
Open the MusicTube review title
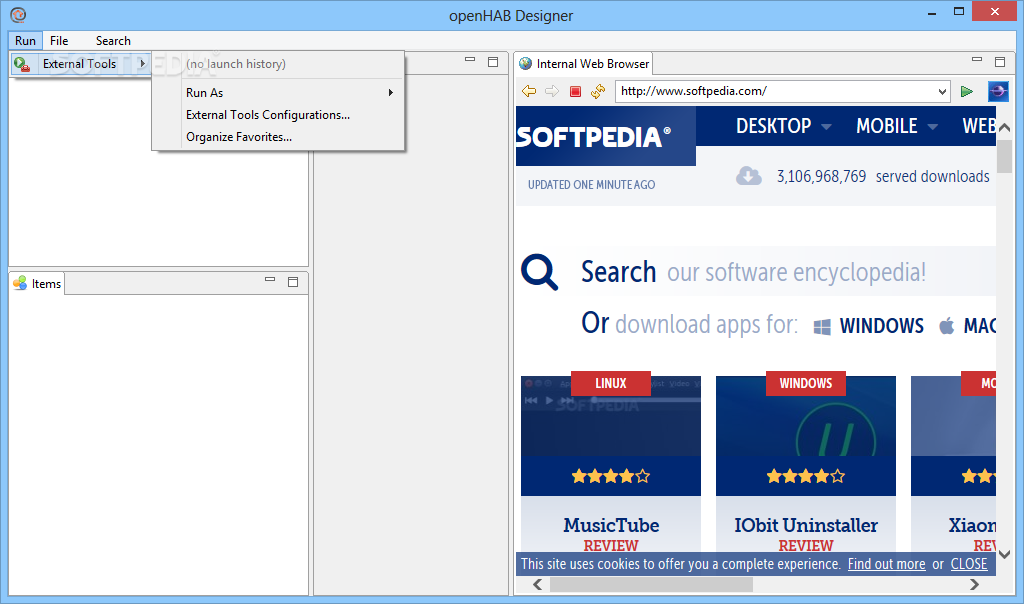(x=611, y=525)
